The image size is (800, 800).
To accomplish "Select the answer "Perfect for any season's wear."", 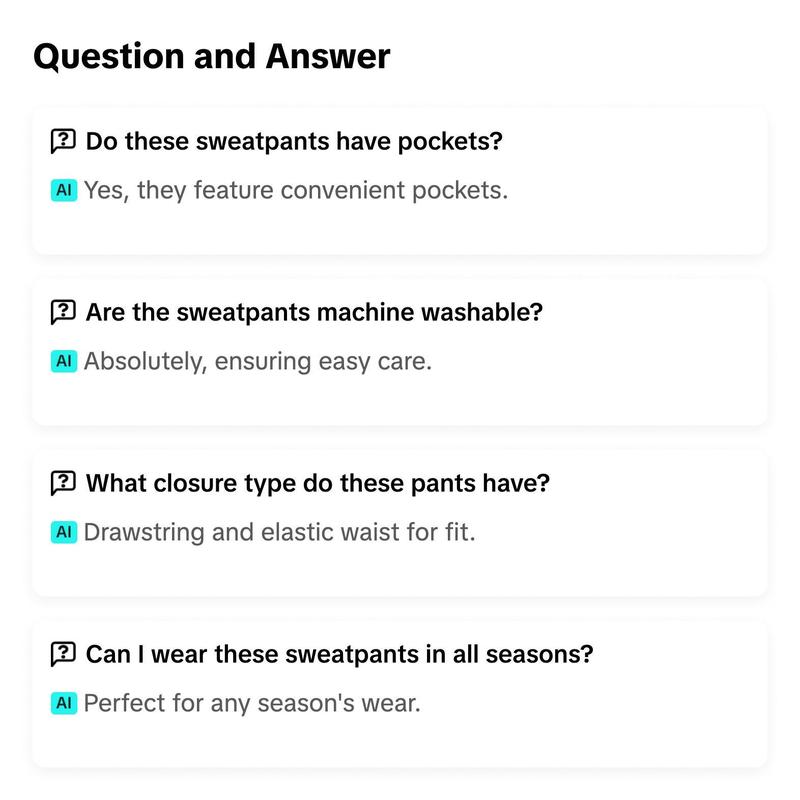I will pos(252,703).
